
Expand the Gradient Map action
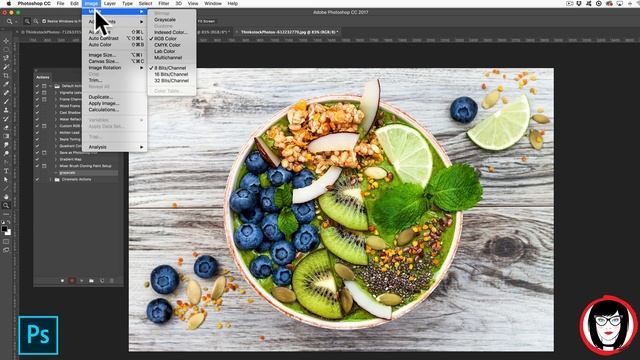(56, 159)
